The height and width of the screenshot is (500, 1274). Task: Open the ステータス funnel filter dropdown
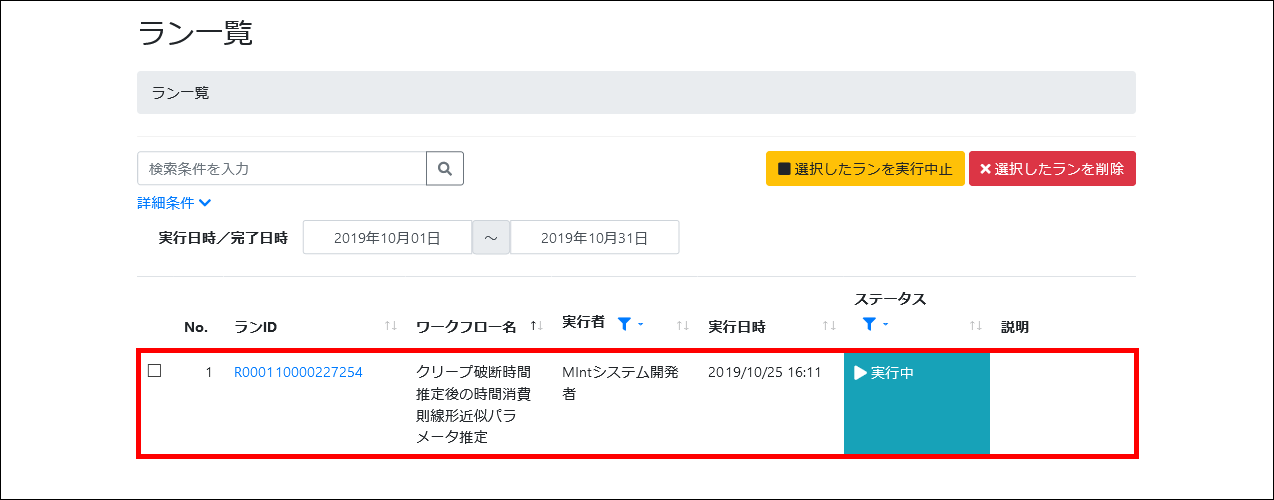point(874,324)
